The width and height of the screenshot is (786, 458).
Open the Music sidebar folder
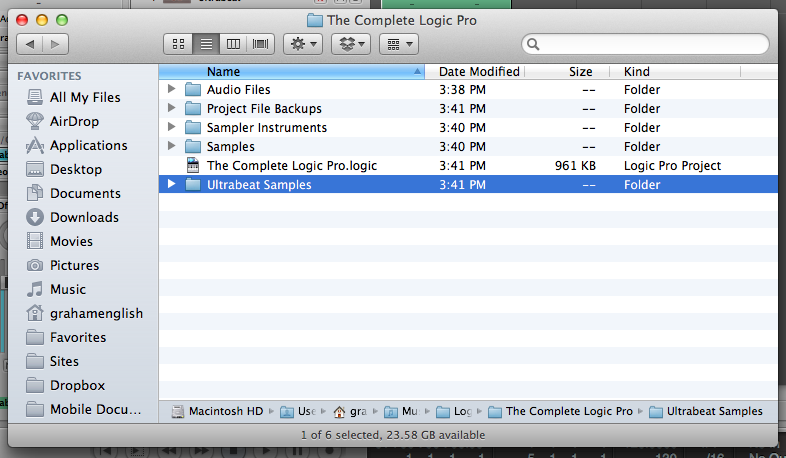[68, 289]
